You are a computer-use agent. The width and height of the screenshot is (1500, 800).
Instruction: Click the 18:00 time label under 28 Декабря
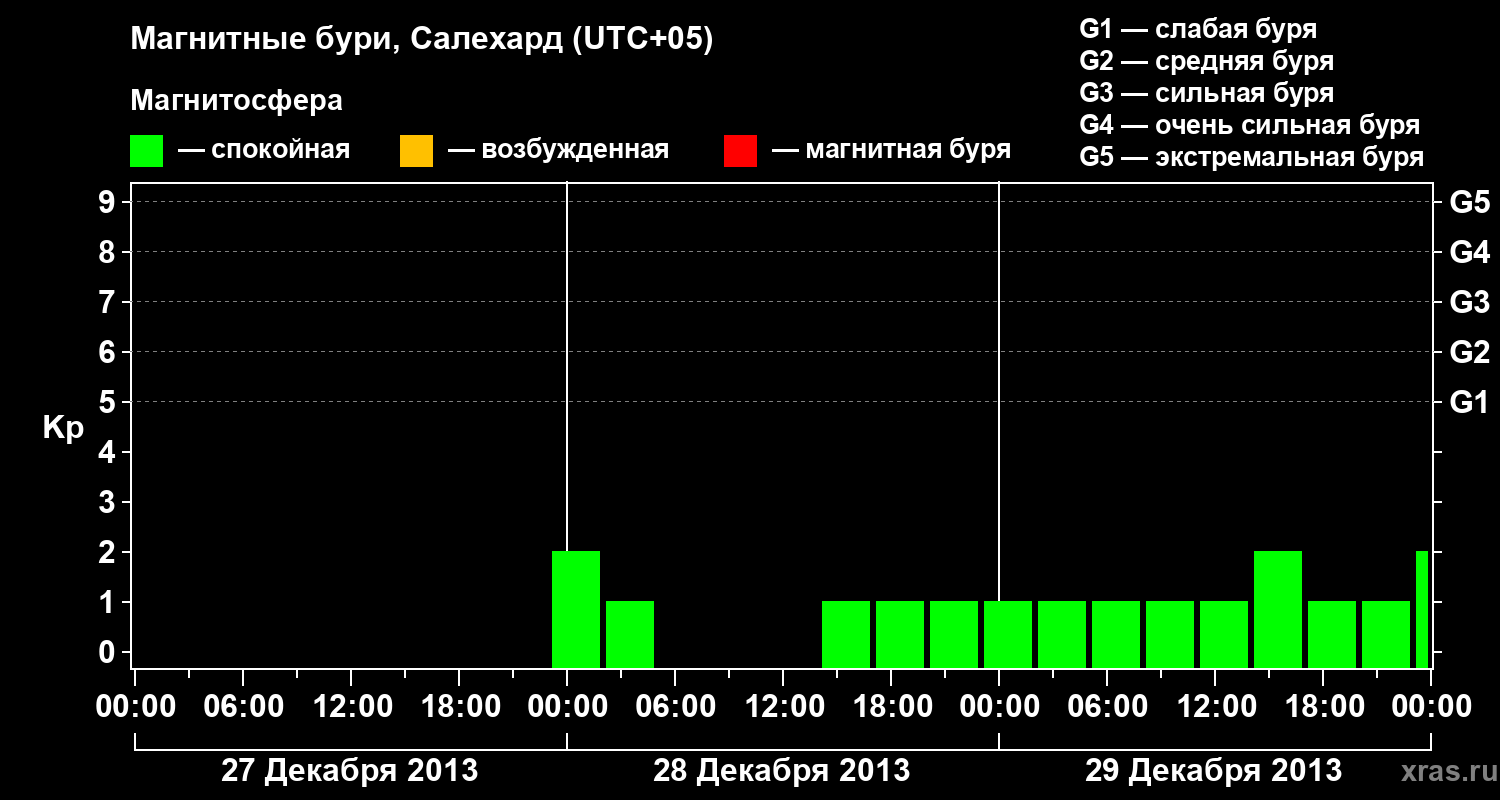tap(892, 706)
